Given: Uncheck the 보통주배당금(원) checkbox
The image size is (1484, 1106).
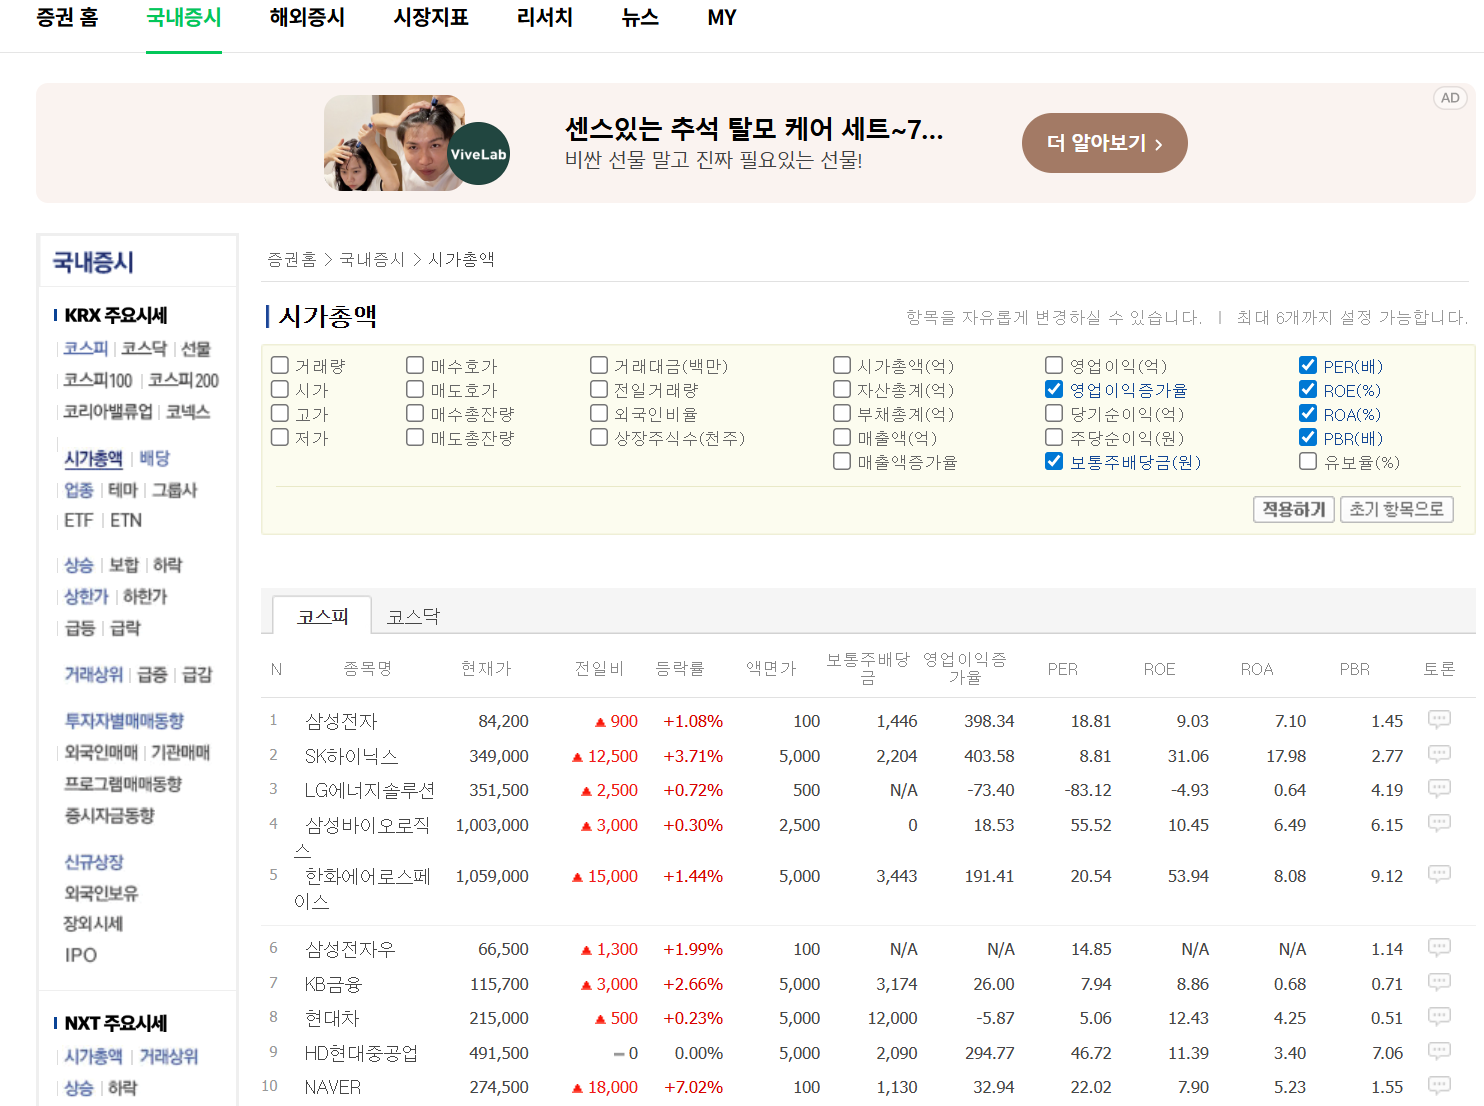Looking at the screenshot, I should tap(1054, 461).
